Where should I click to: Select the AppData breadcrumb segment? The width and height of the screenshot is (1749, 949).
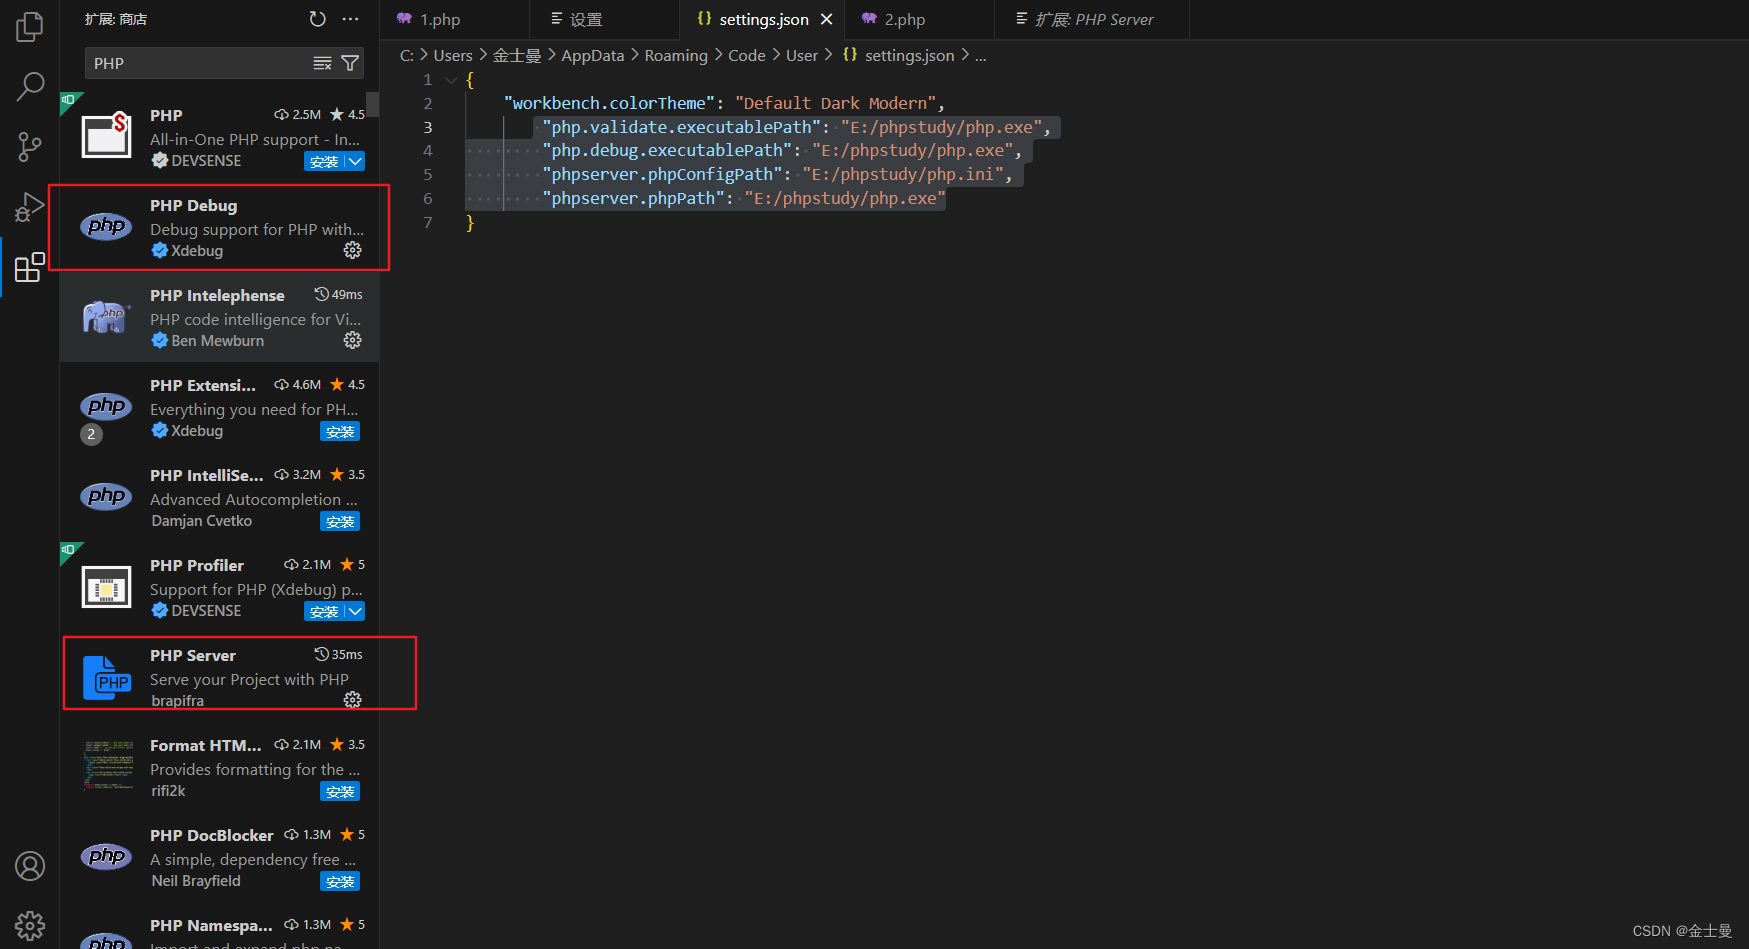(x=592, y=56)
